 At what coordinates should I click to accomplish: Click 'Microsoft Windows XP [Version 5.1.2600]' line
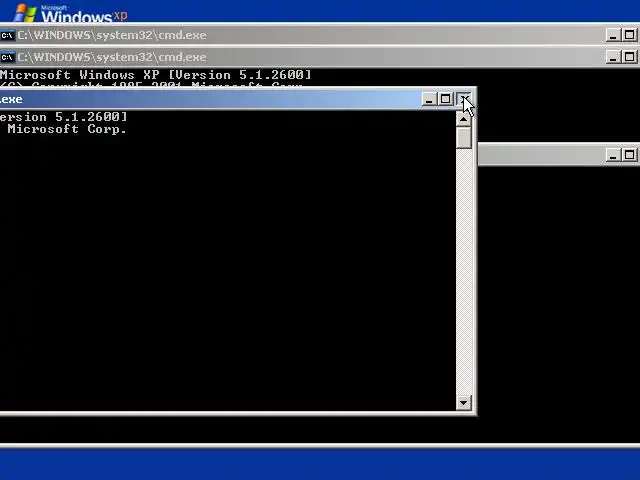pyautogui.click(x=156, y=75)
